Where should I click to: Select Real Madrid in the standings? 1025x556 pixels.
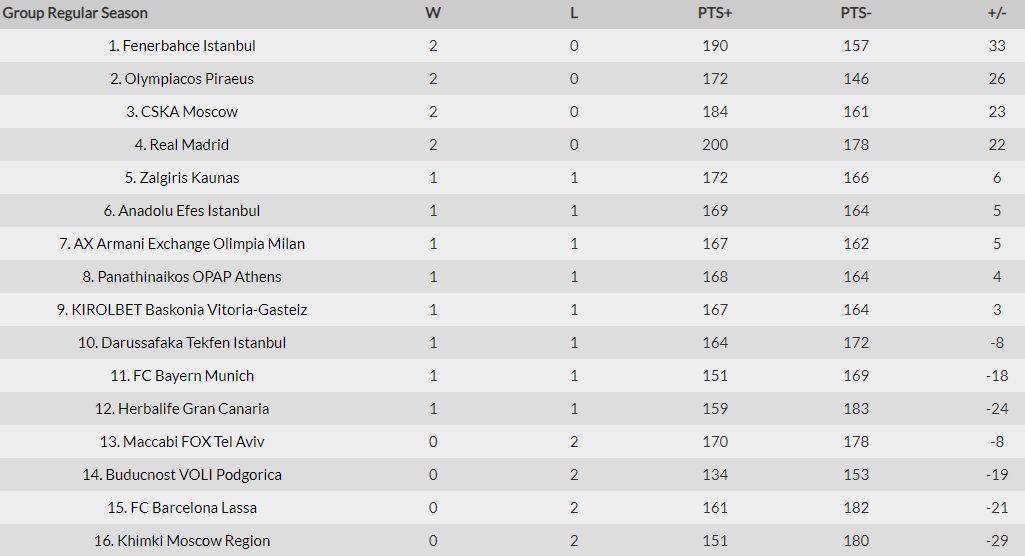pyautogui.click(x=189, y=145)
